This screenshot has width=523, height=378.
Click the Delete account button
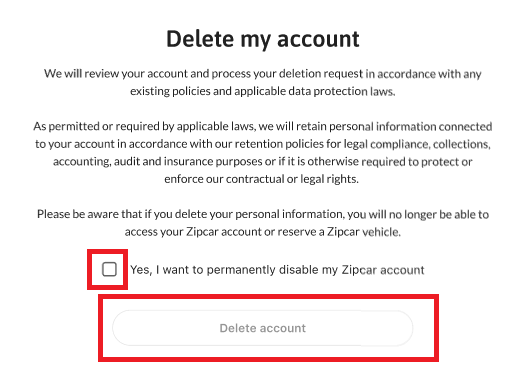263,328
